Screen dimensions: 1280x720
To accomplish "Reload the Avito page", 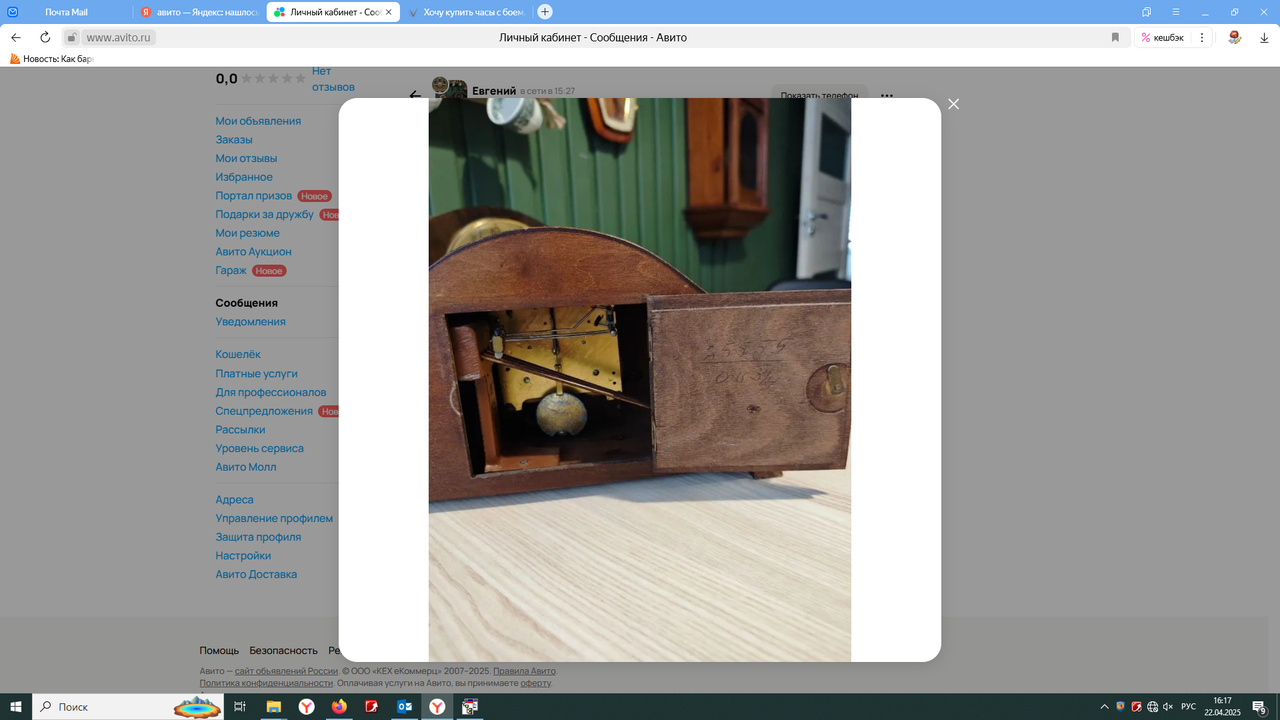I will (x=45, y=37).
